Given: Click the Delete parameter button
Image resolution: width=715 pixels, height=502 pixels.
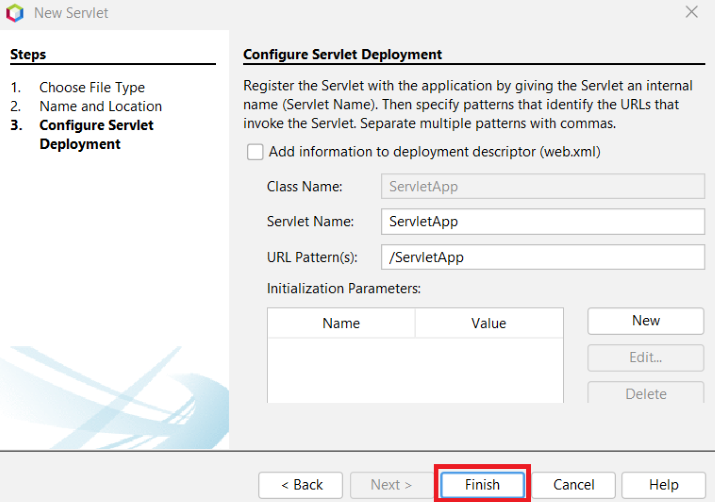Looking at the screenshot, I should point(645,393).
